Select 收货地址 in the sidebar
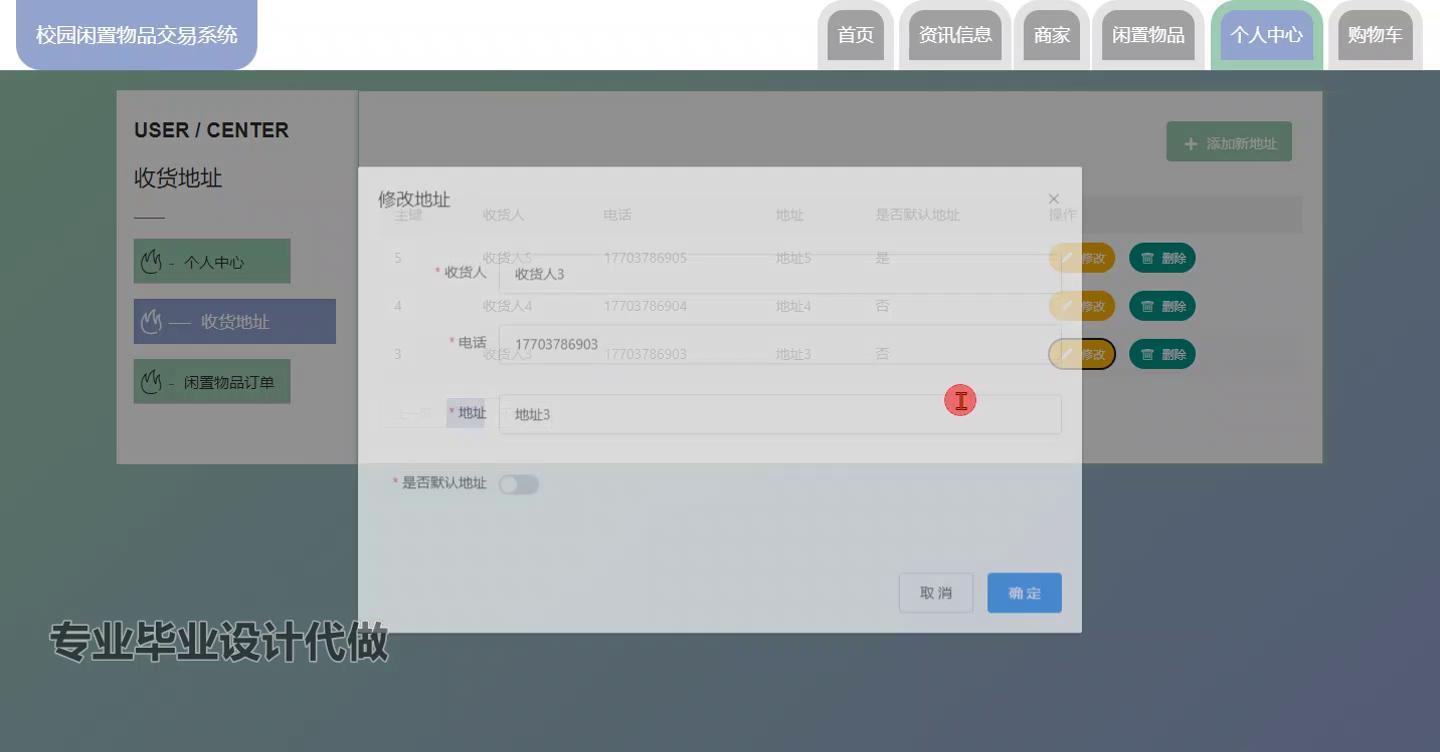This screenshot has height=752, width=1440. (x=235, y=322)
